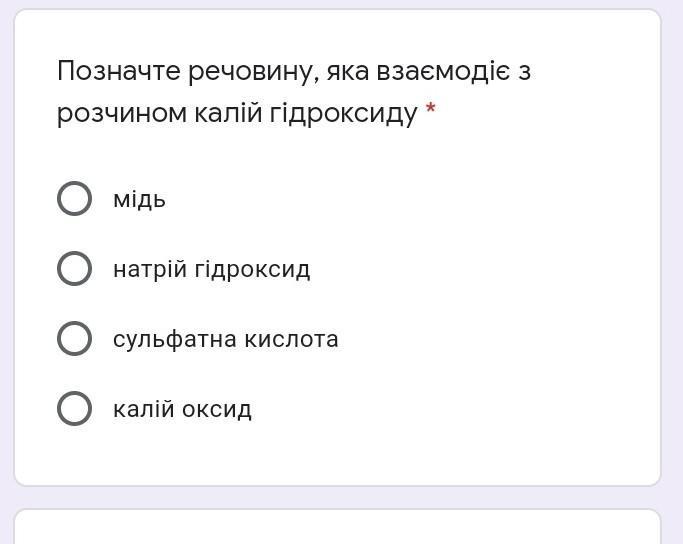683x544 pixels.
Task: Click the сульфатна кислота label text
Action: [225, 339]
